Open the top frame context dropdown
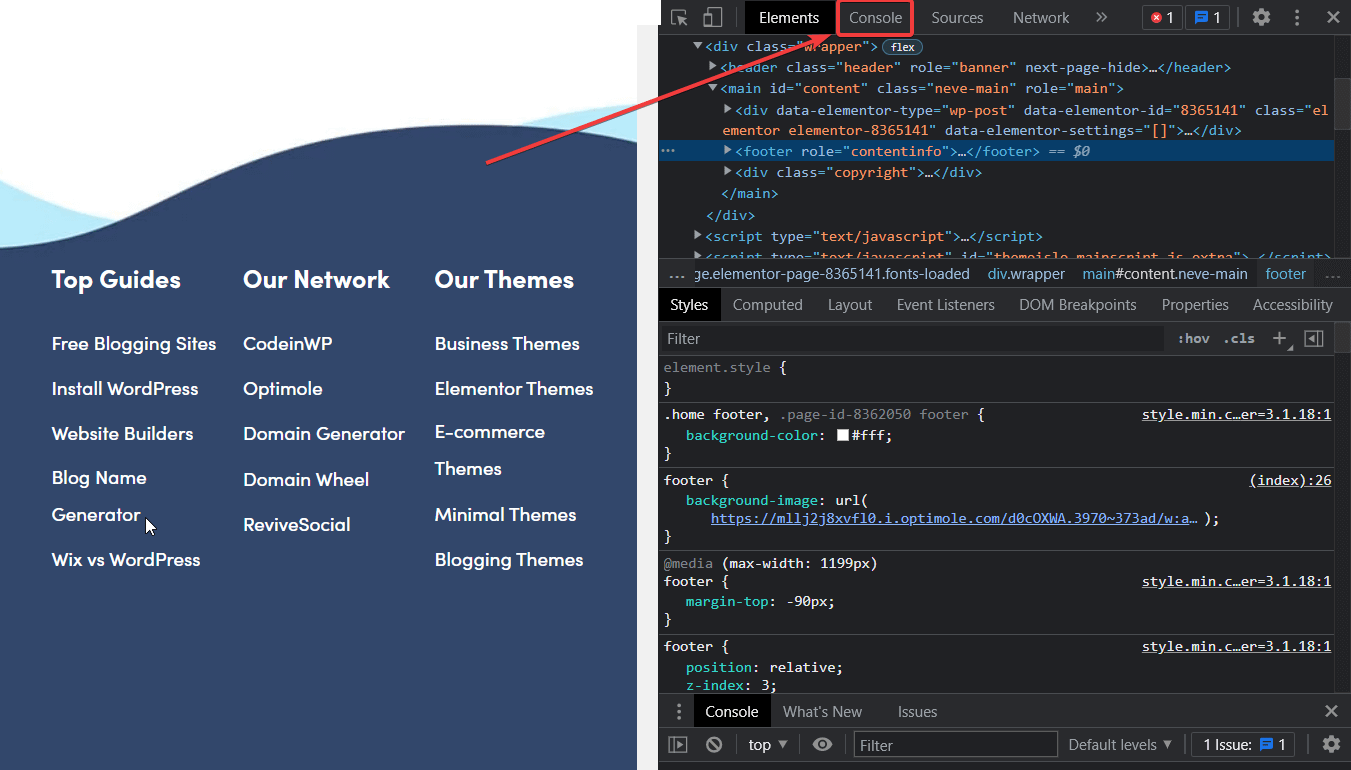The image size is (1351, 770). coord(766,744)
